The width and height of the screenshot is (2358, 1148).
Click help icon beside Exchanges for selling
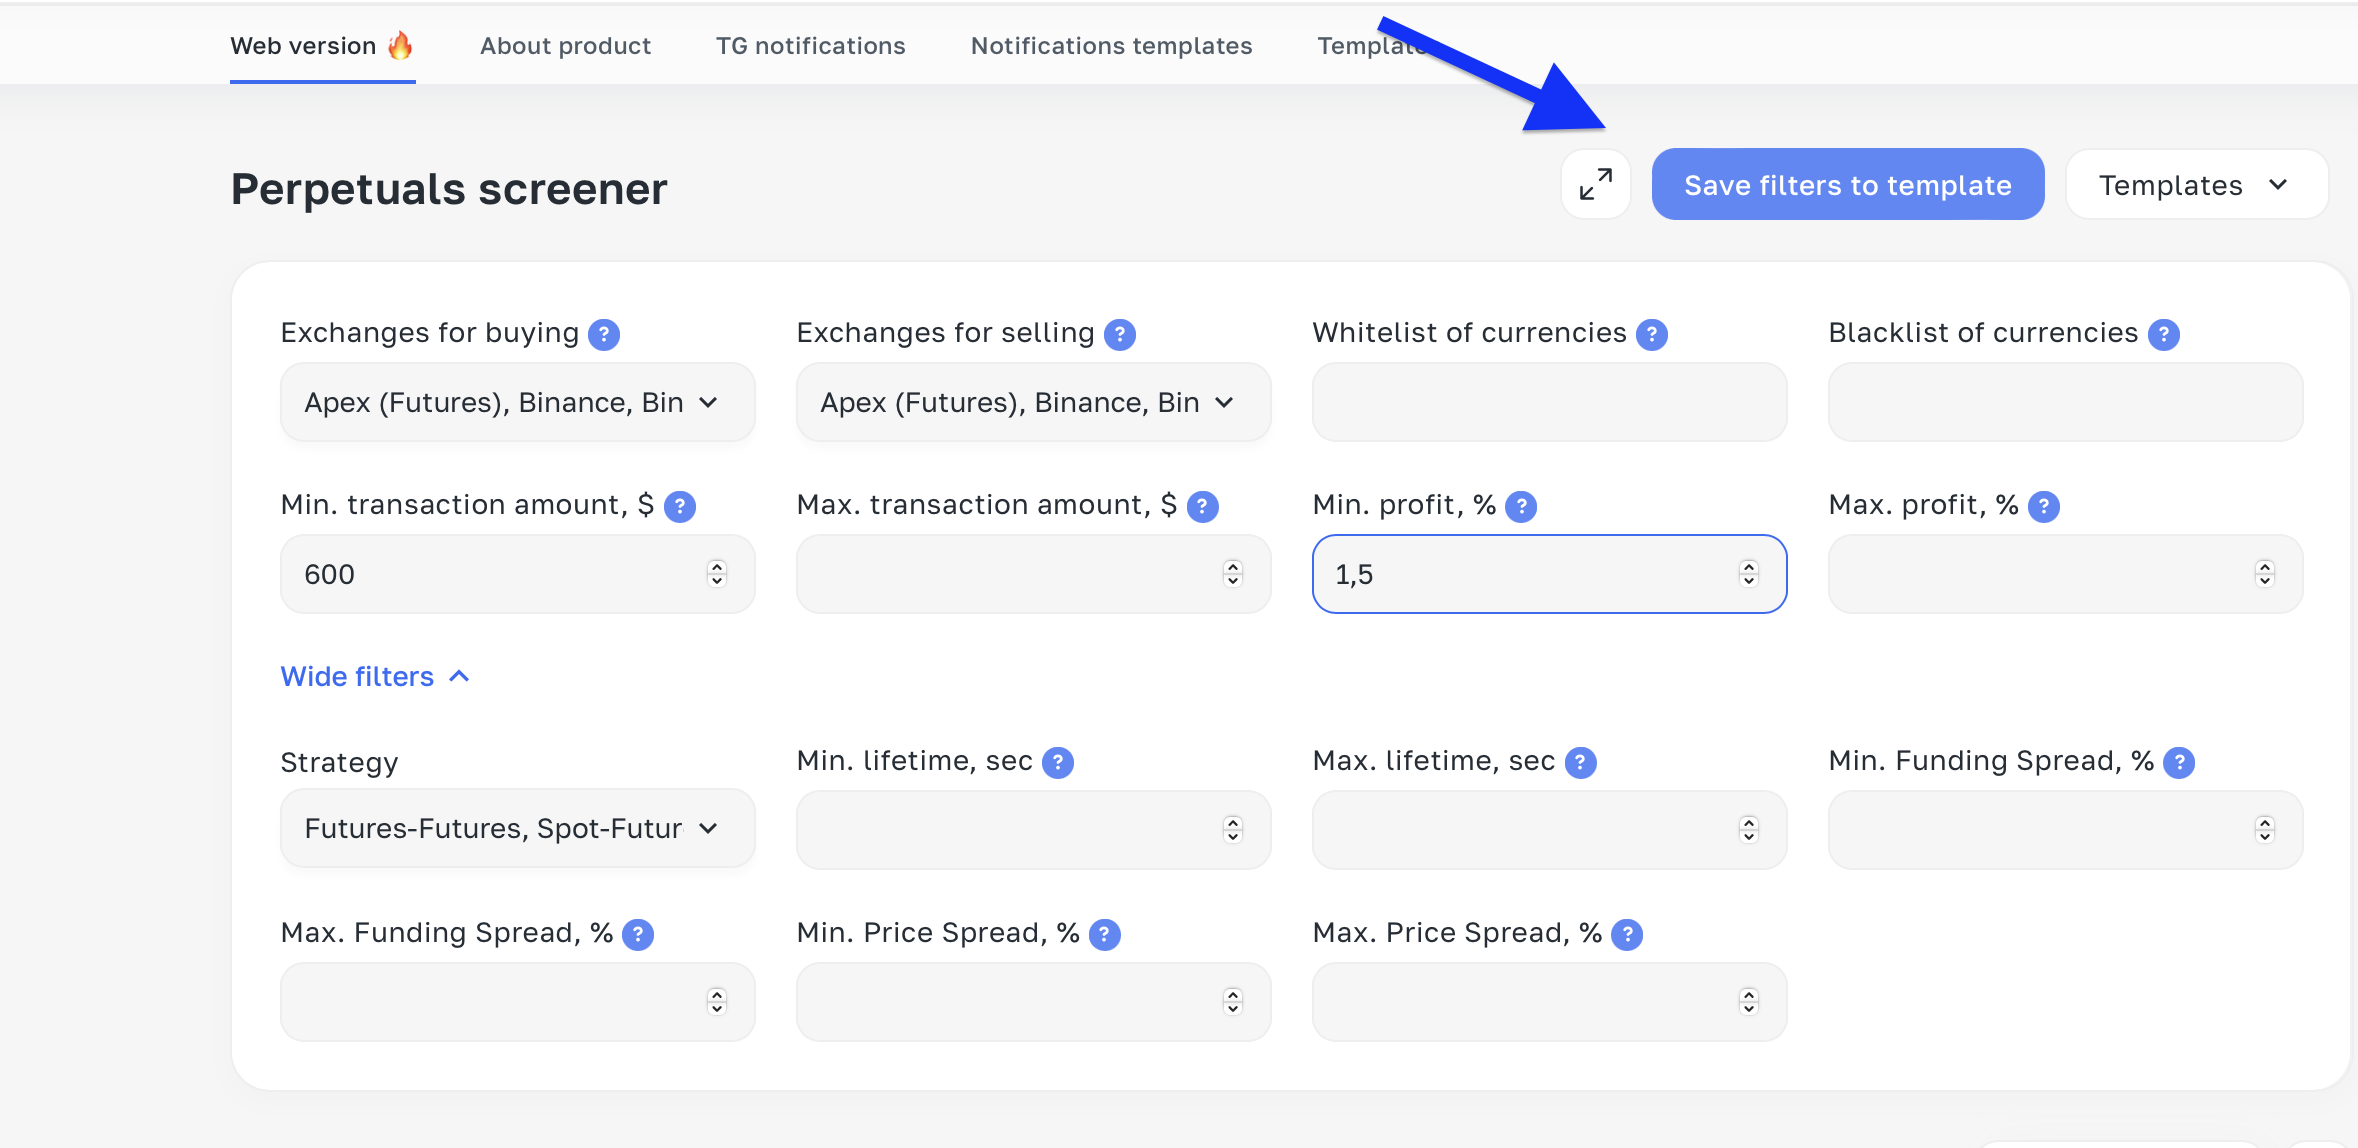pos(1119,334)
